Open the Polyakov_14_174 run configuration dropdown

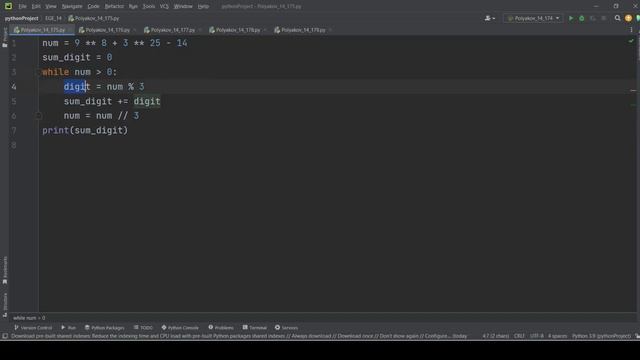click(533, 18)
